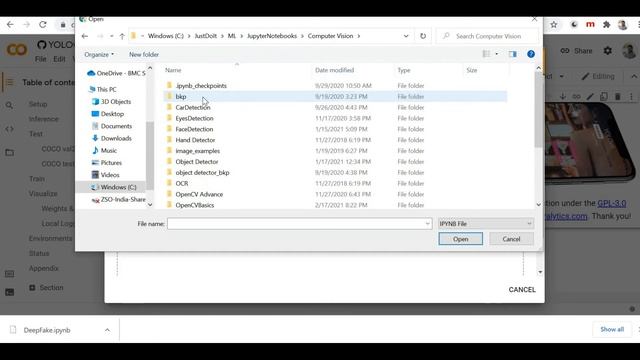
Task: Sort files by Name column header
Action: pos(173,70)
